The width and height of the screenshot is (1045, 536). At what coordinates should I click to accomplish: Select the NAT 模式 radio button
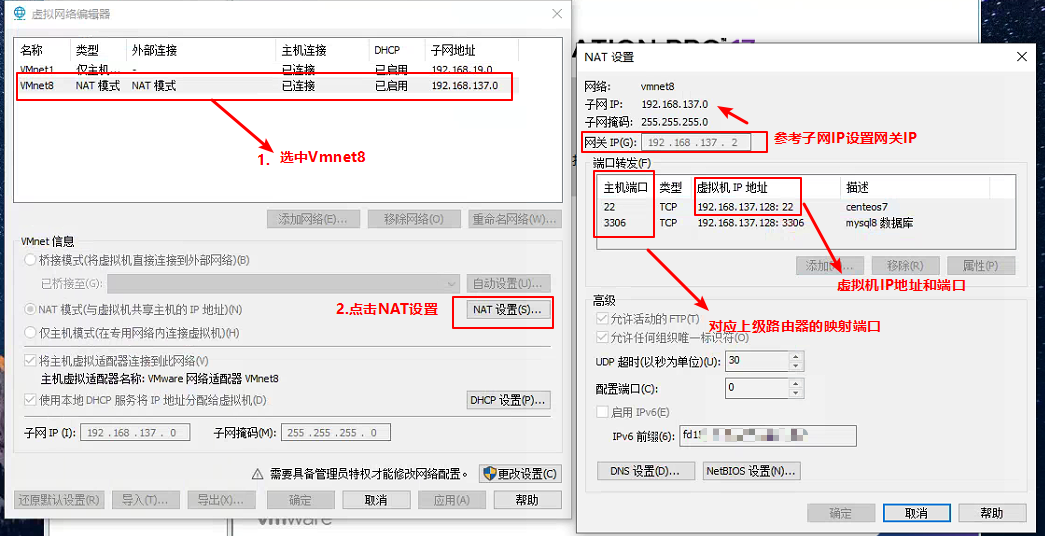point(30,310)
